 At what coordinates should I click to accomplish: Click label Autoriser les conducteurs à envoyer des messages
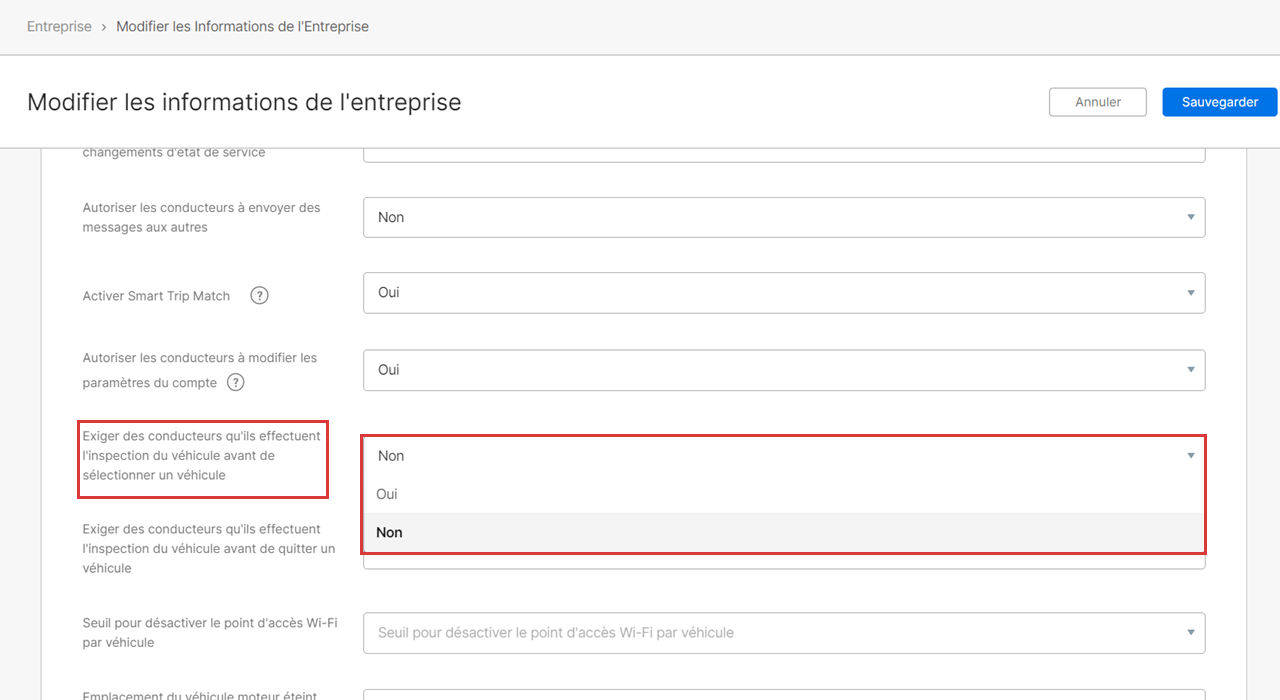[x=202, y=217]
